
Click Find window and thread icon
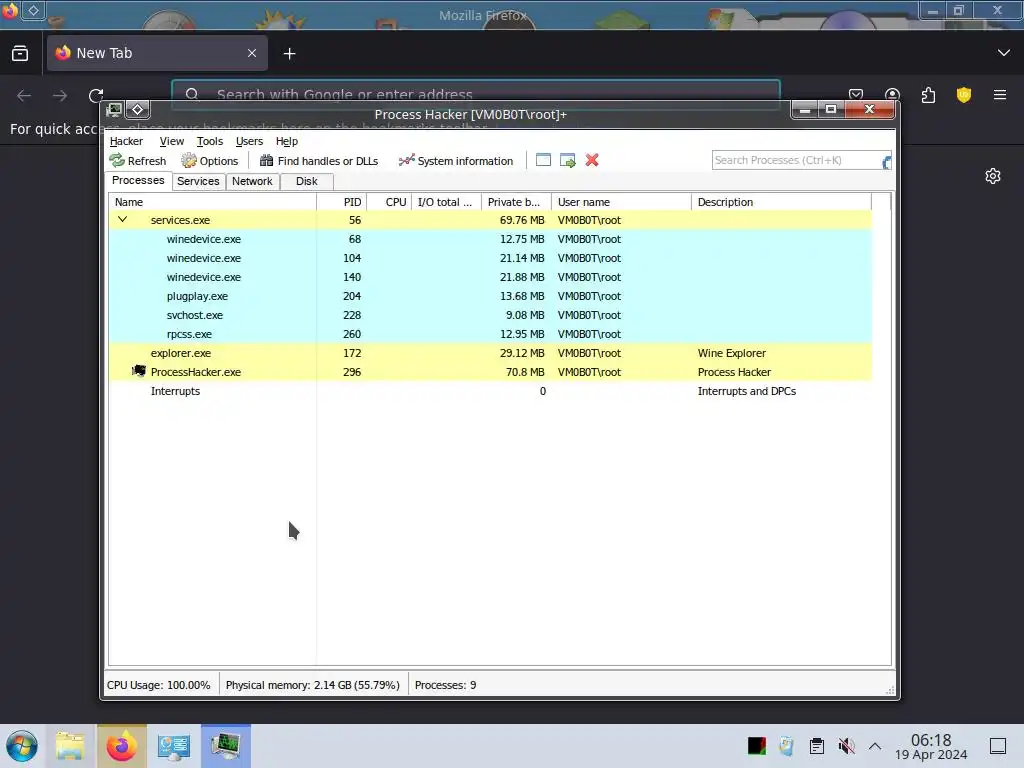point(568,160)
